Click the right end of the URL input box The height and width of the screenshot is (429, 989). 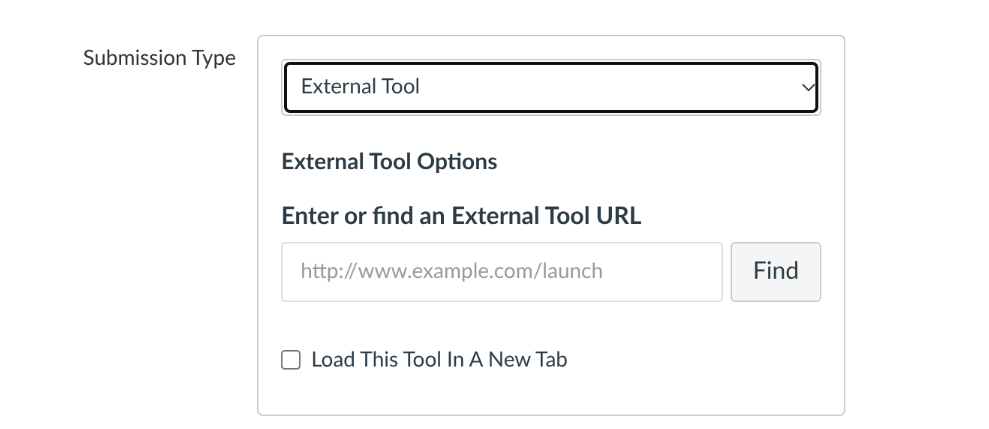tap(705, 271)
